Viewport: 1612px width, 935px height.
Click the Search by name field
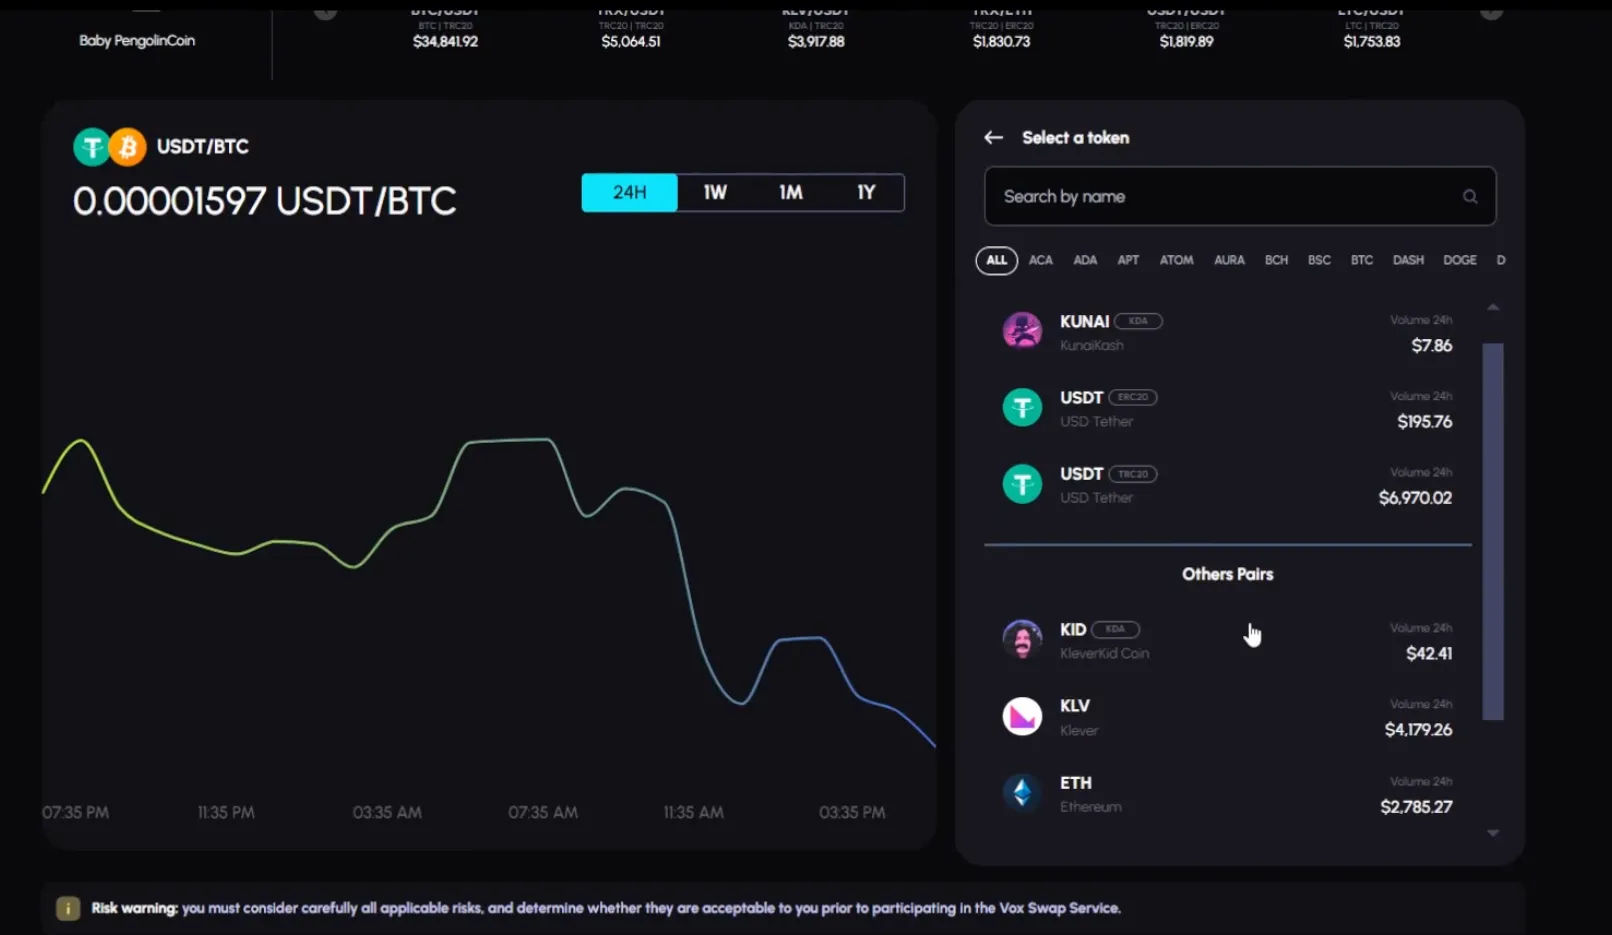point(1240,196)
